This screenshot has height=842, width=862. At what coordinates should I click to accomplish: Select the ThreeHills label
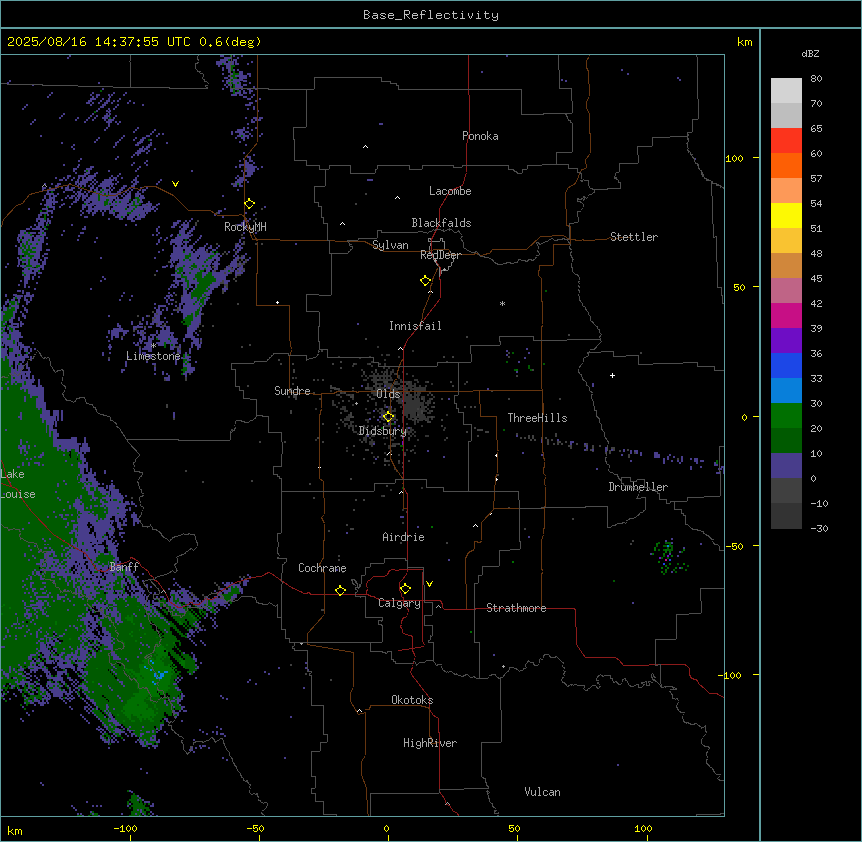(x=537, y=418)
